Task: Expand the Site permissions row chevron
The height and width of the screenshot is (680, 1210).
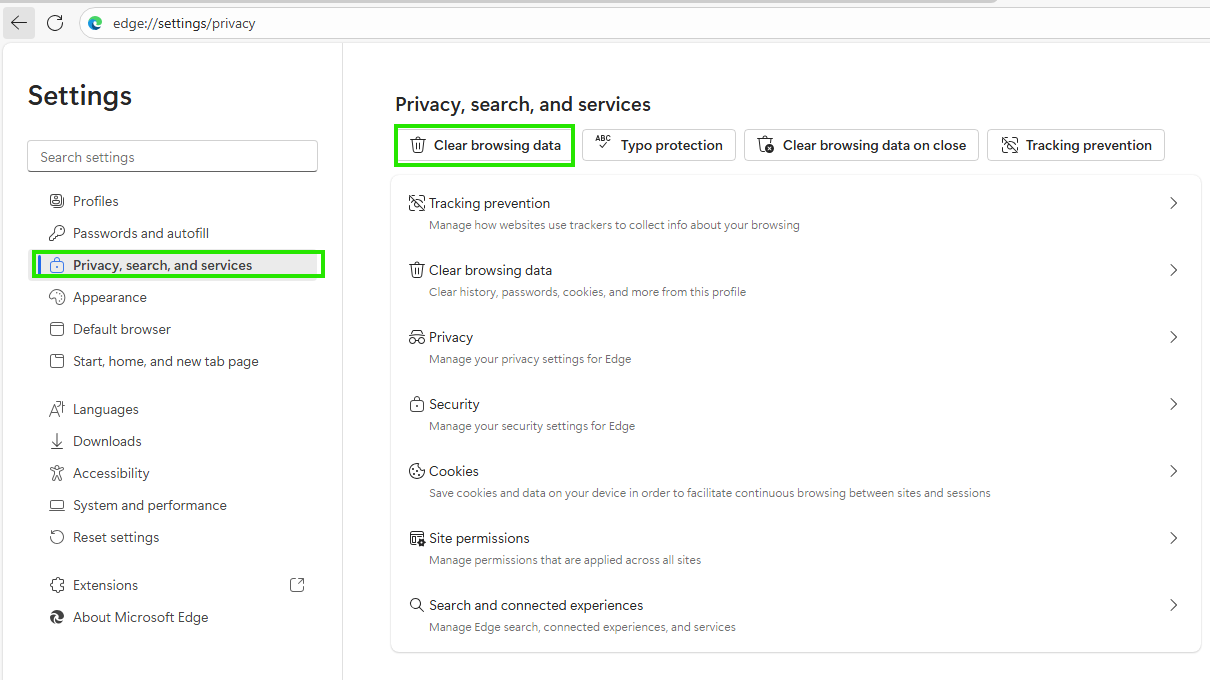Action: point(1174,538)
